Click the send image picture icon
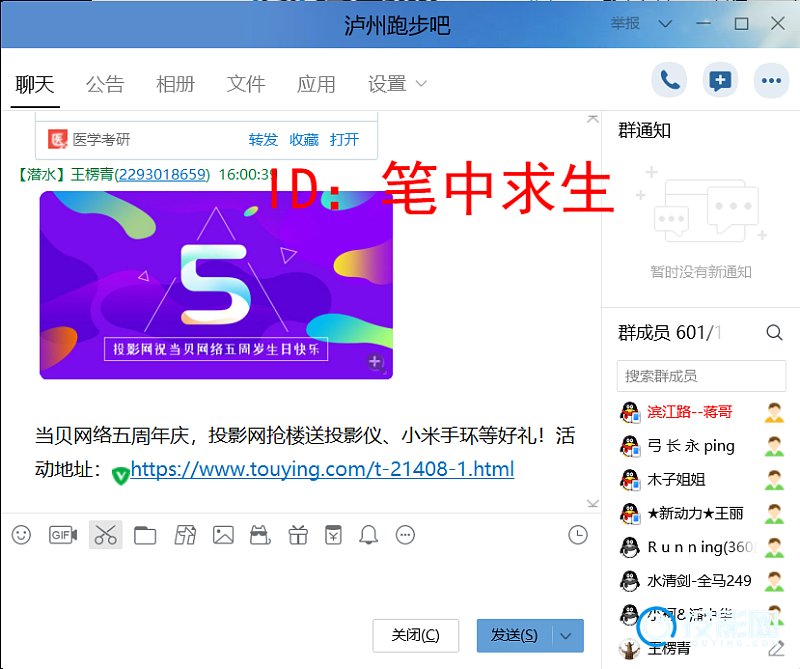This screenshot has width=800, height=669. [x=223, y=535]
